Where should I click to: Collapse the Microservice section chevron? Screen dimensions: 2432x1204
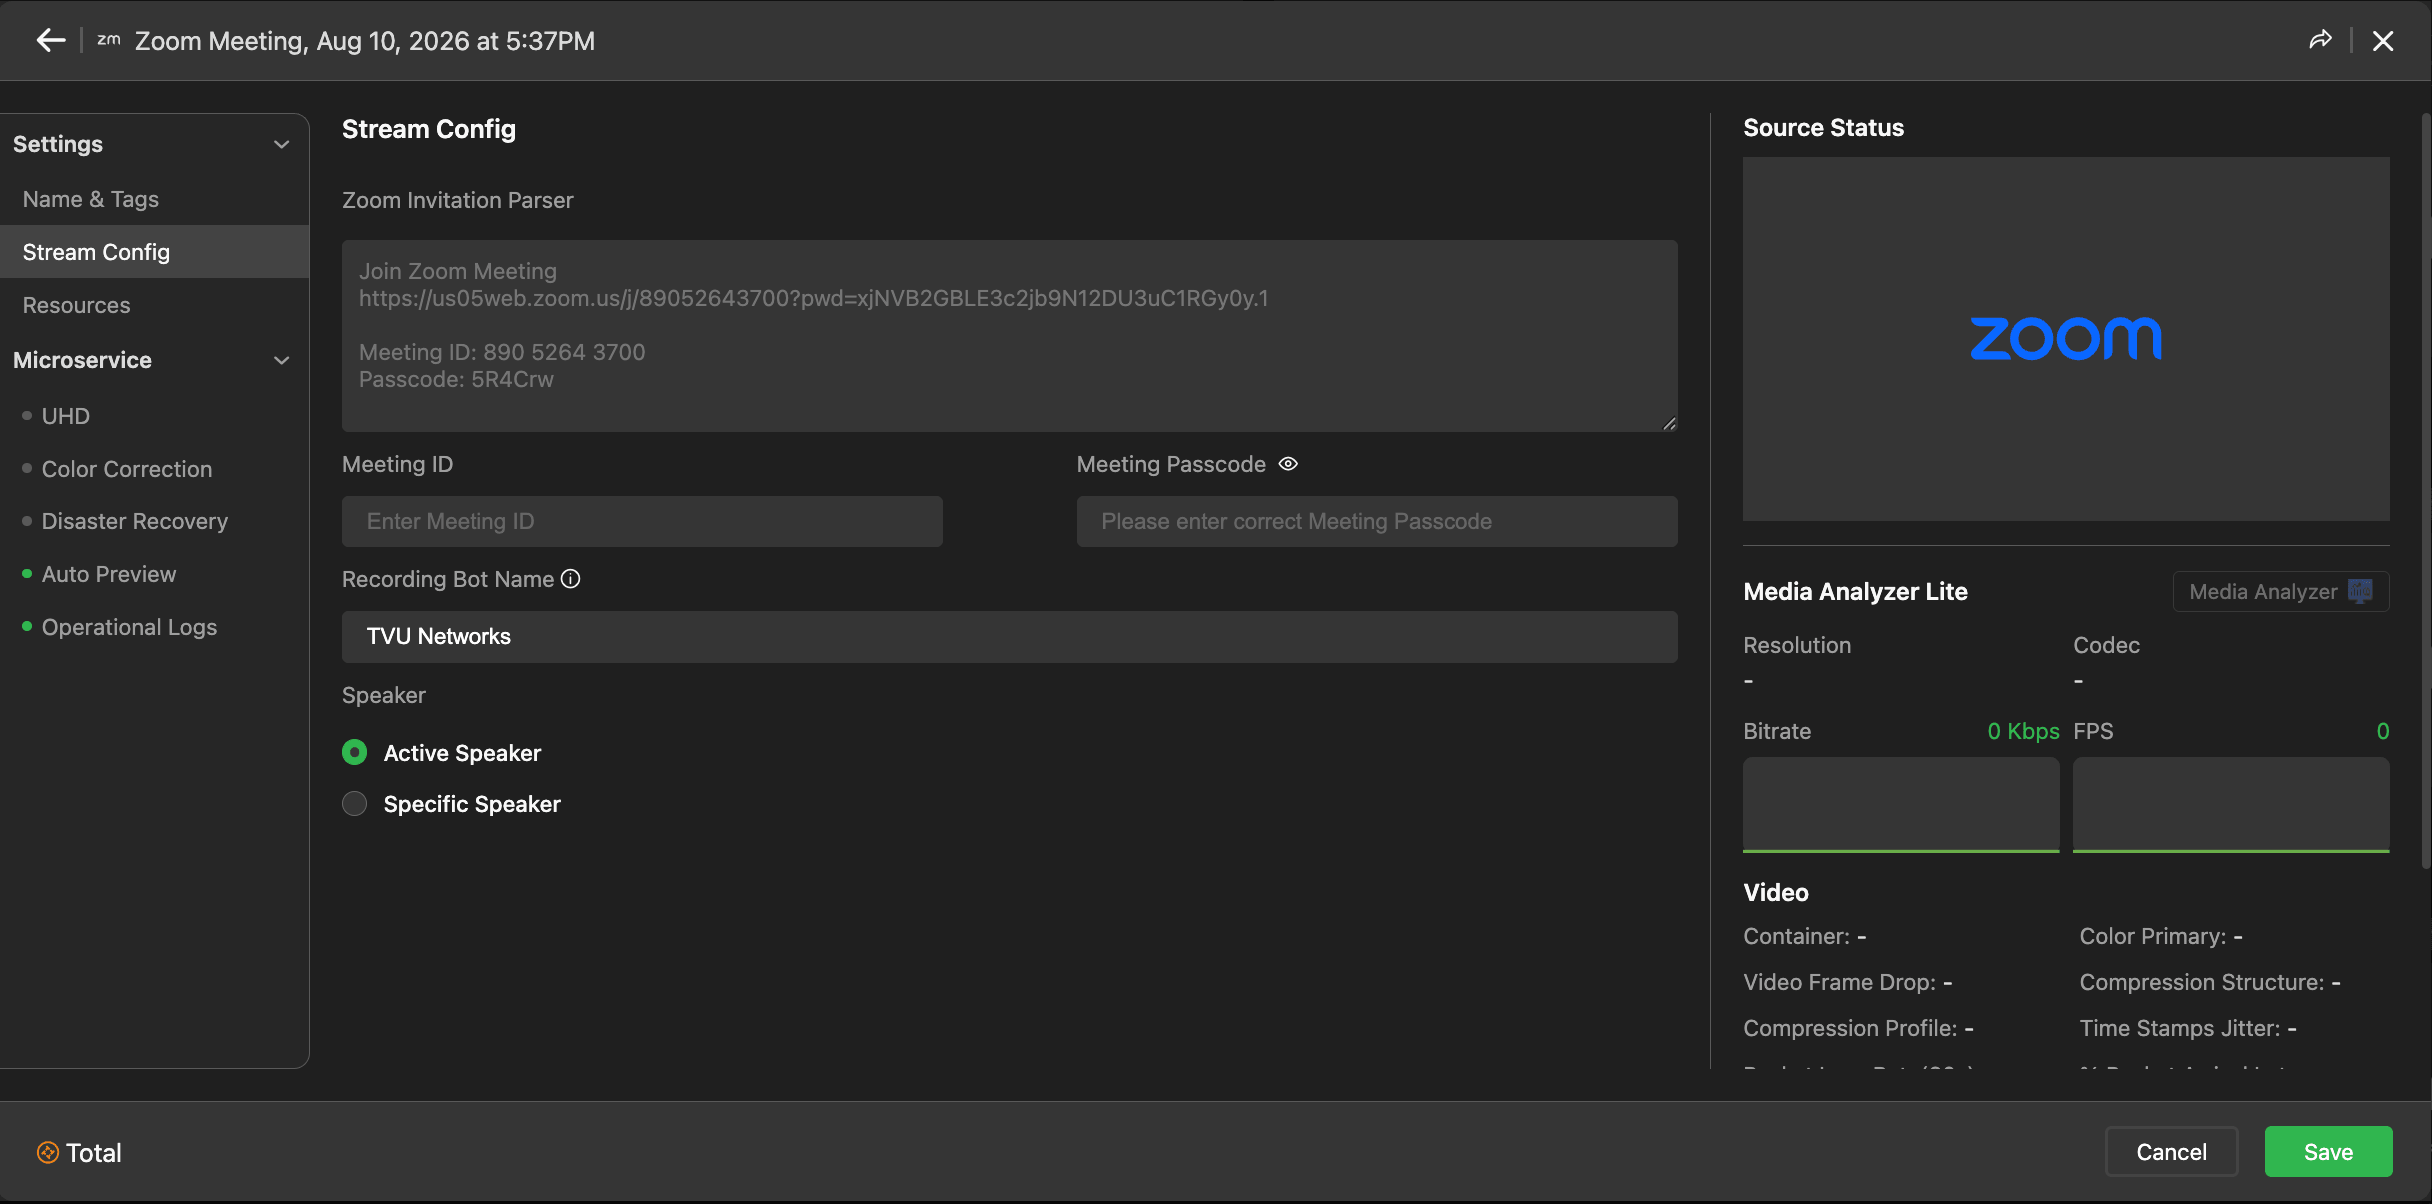click(x=282, y=360)
